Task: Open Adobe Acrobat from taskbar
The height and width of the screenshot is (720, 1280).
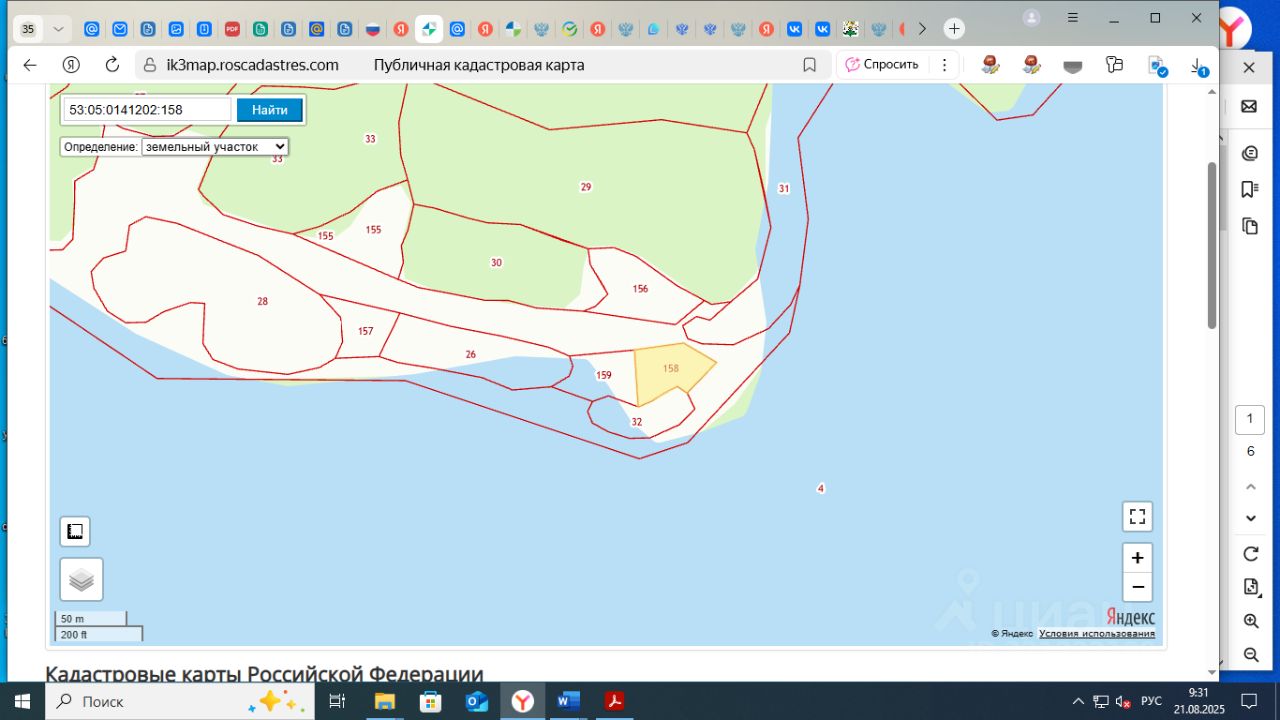Action: pos(614,701)
